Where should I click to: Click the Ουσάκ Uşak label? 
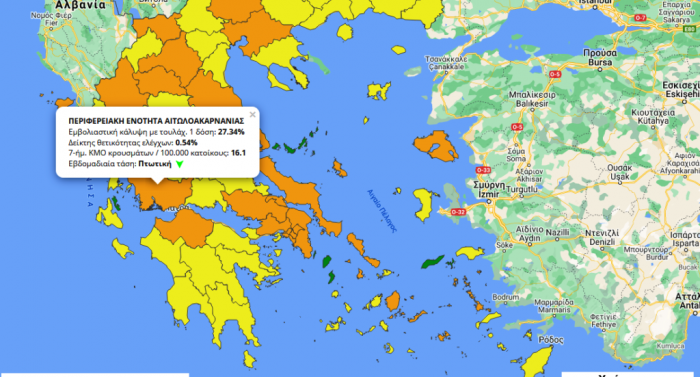pos(620,172)
